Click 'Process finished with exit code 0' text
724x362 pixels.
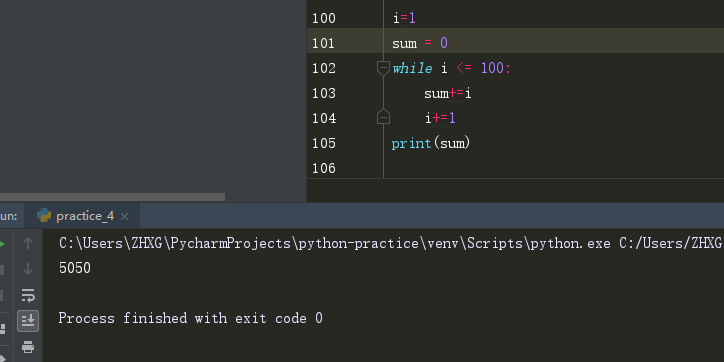pos(190,318)
